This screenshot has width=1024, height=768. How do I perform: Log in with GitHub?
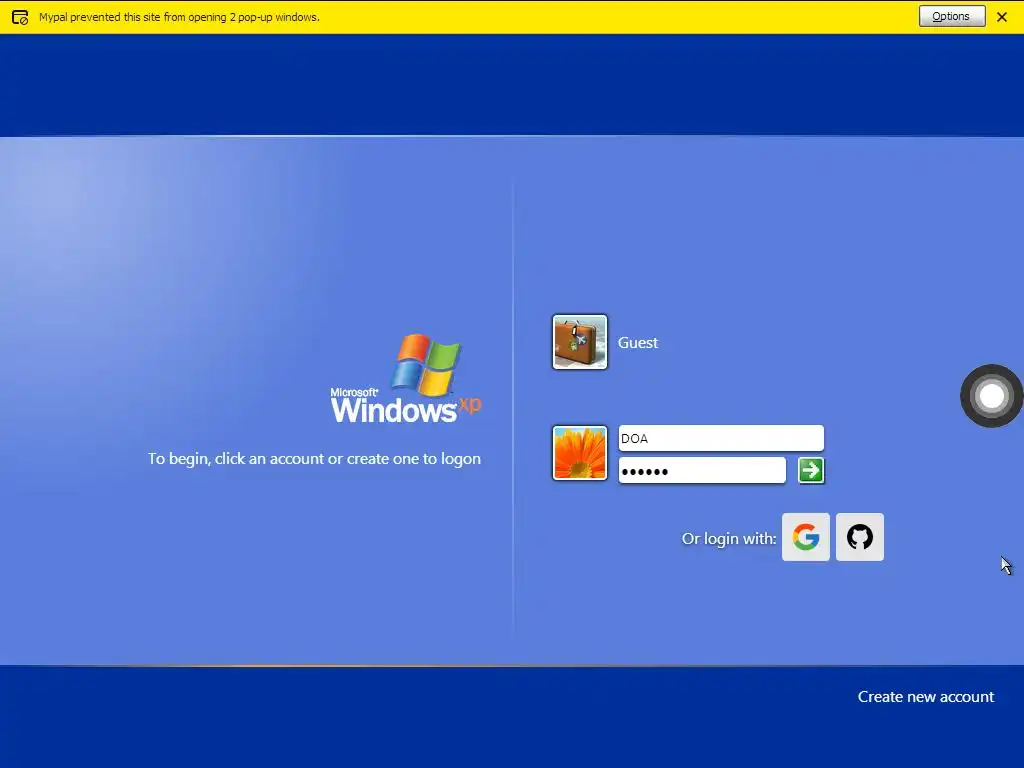point(859,537)
